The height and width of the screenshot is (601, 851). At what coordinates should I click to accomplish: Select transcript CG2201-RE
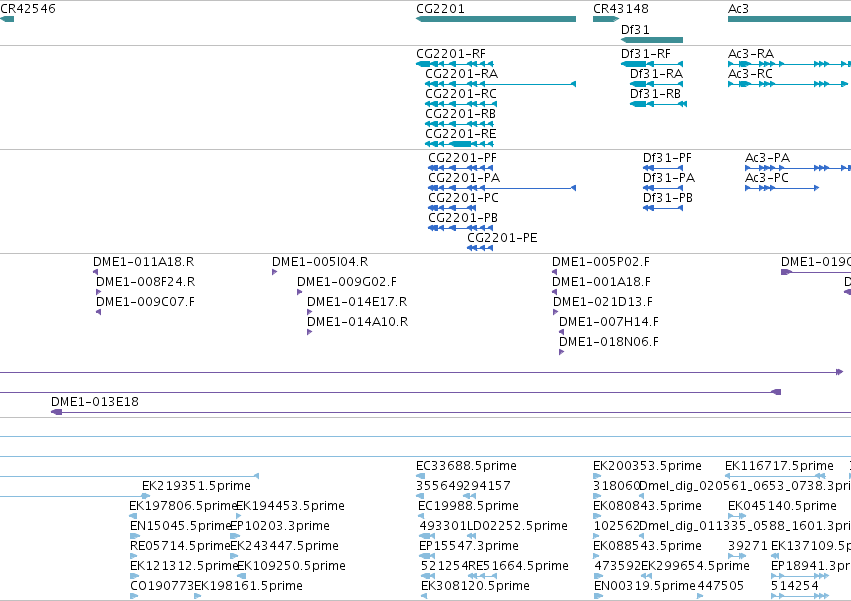point(459,144)
